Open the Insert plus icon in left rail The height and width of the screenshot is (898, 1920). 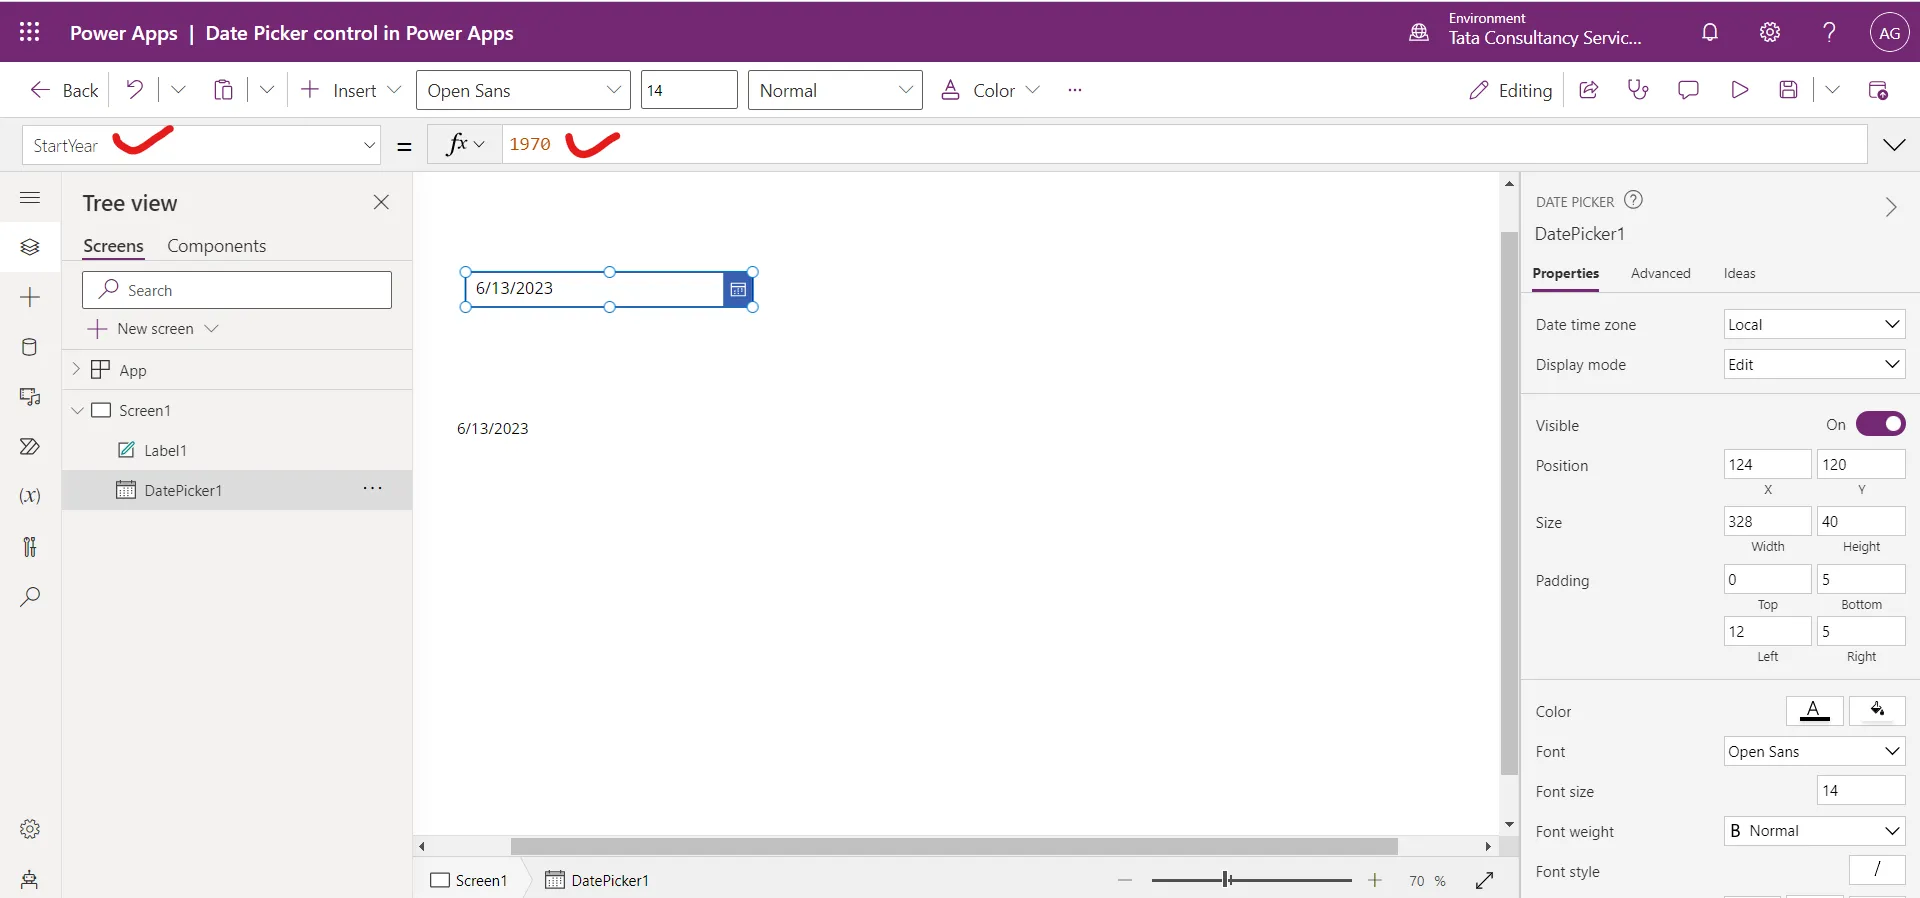coord(30,297)
